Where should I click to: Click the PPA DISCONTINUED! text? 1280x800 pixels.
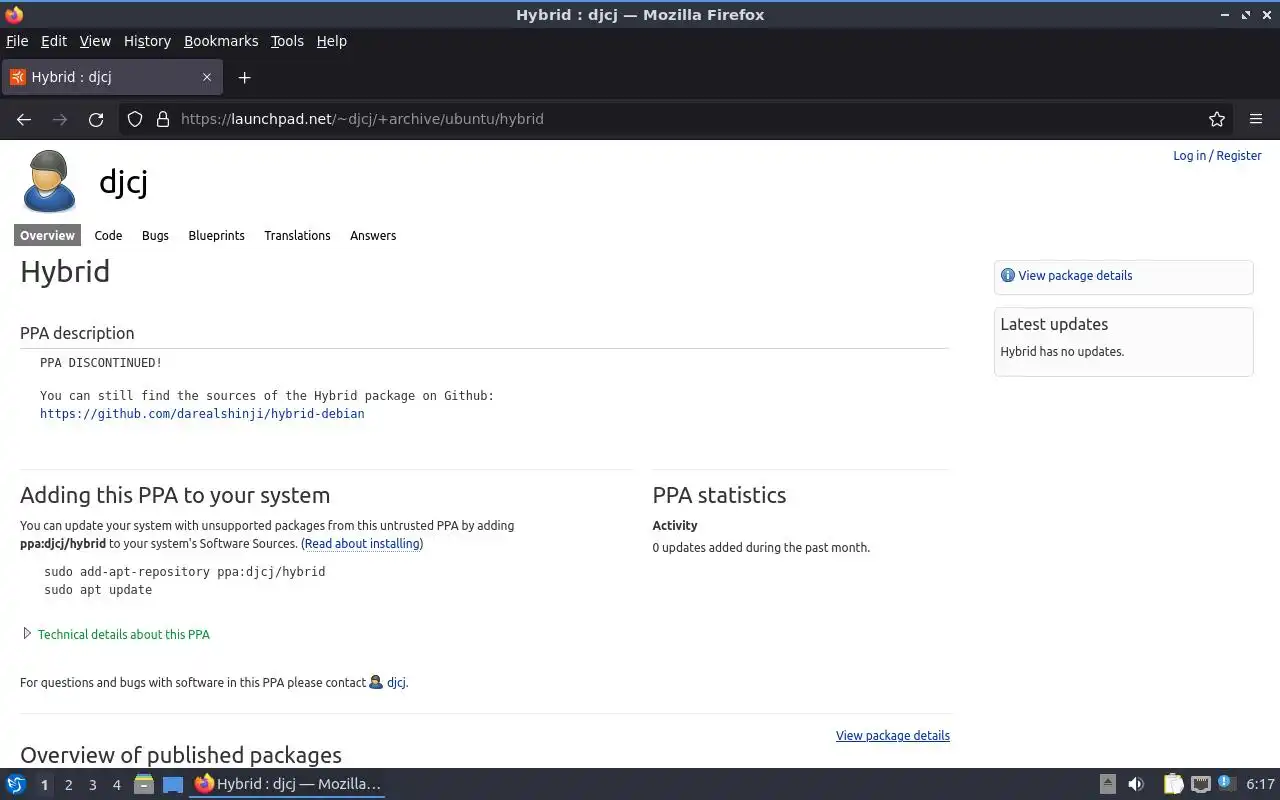tap(101, 362)
